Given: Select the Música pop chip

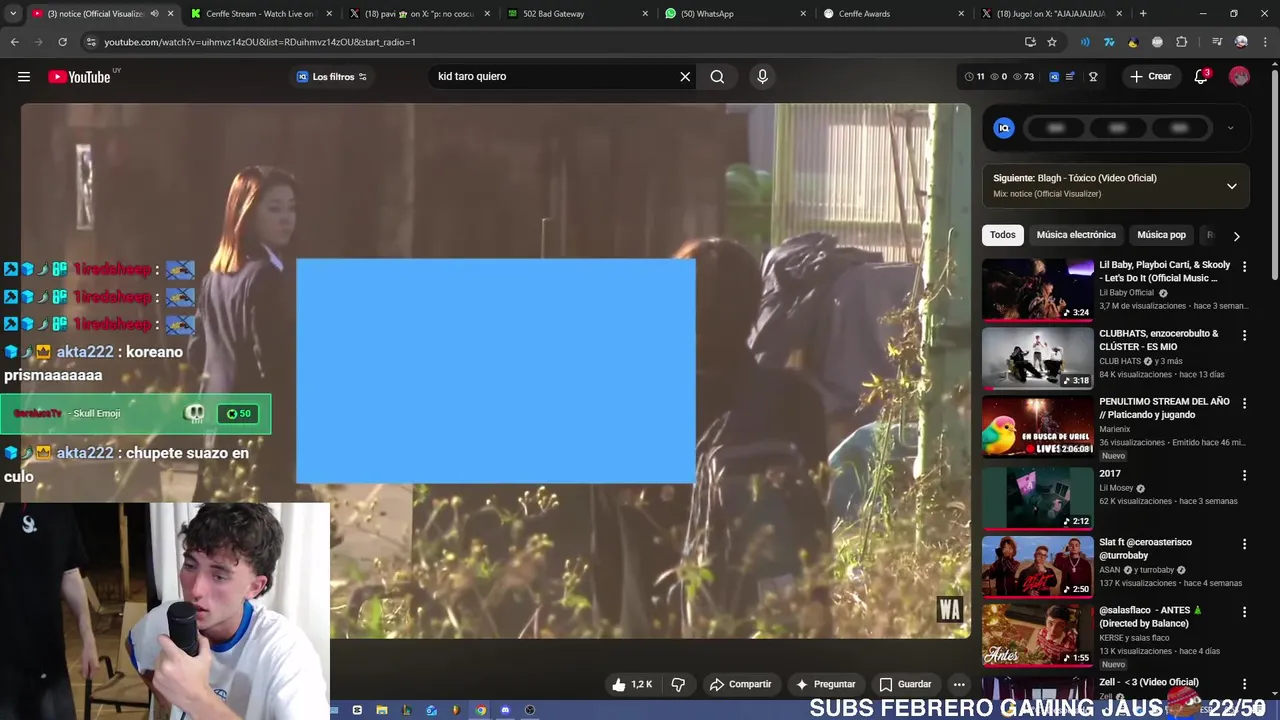Looking at the screenshot, I should coord(1161,235).
